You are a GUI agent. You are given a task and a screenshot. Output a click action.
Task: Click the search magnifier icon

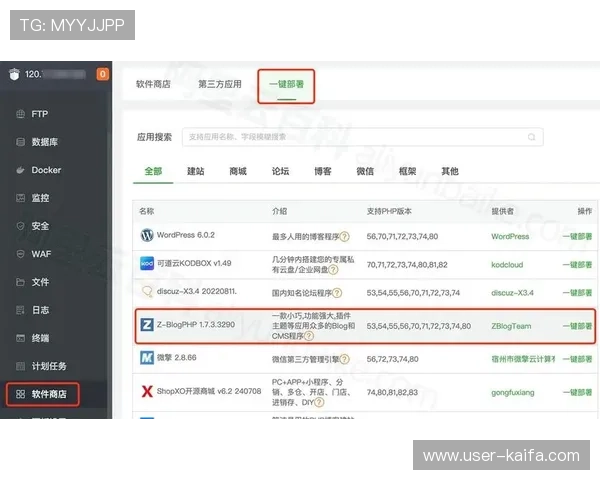[532, 137]
